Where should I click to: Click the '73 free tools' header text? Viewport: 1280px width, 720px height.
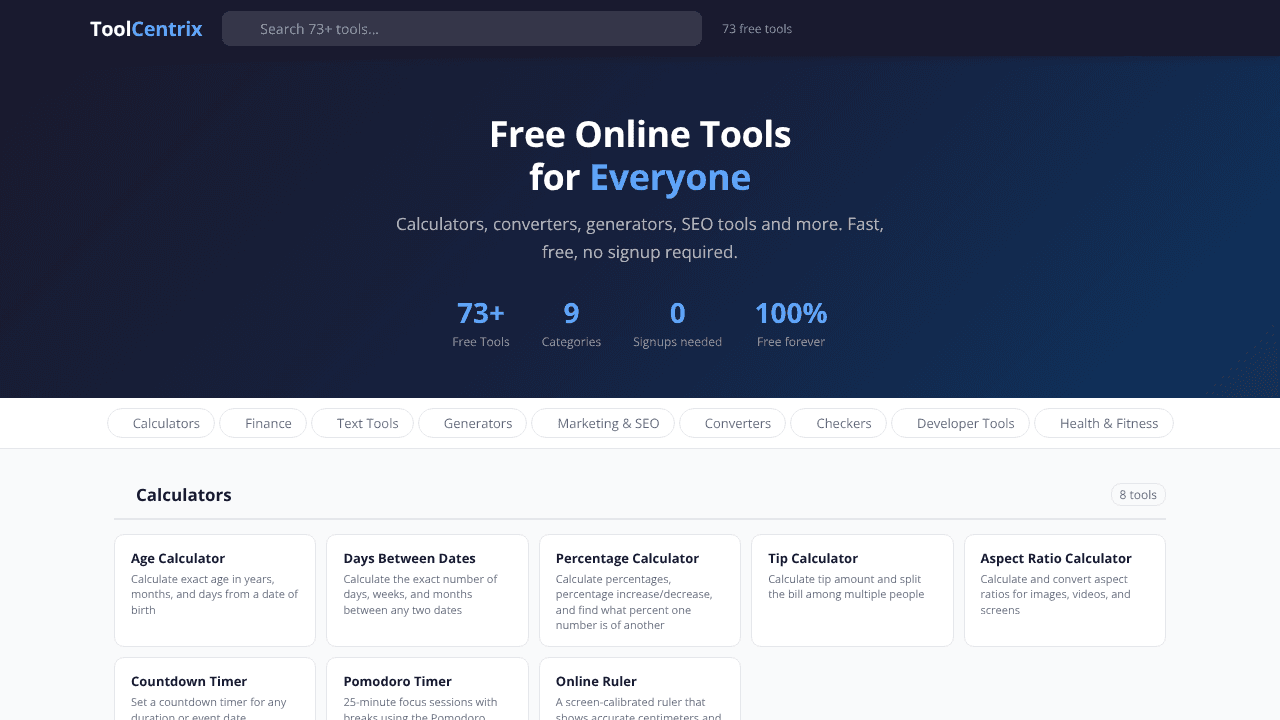pyautogui.click(x=757, y=29)
